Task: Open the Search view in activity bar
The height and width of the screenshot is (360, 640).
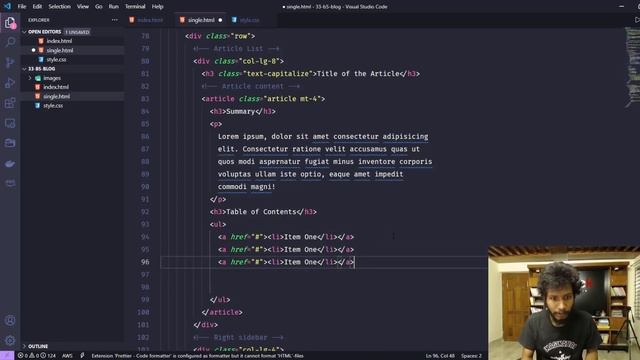Action: 10,42
